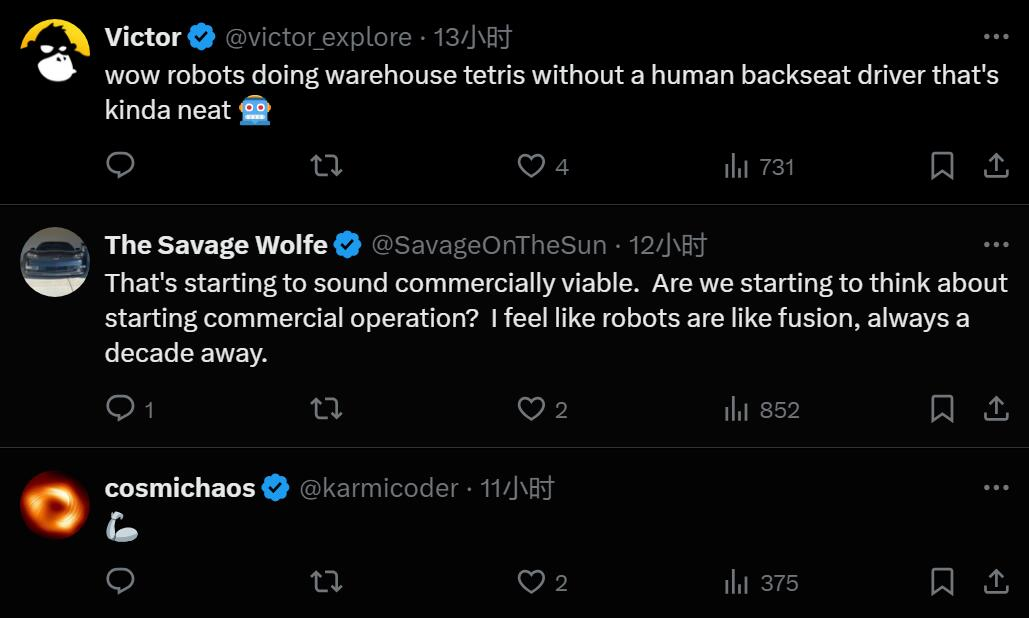This screenshot has width=1029, height=618.
Task: View analytics for Victor's tweet with 731 views
Action: pos(759,167)
